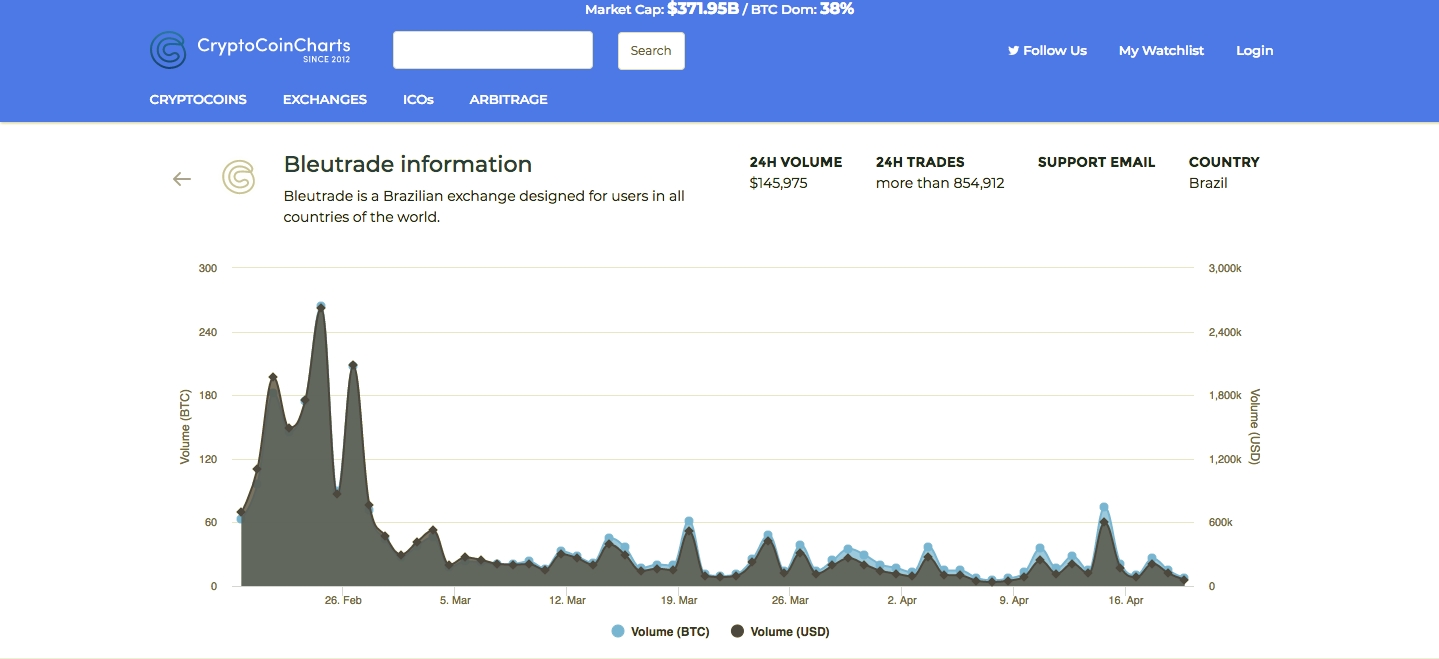
Task: Click the '2,400k' right axis label
Action: (x=1225, y=332)
